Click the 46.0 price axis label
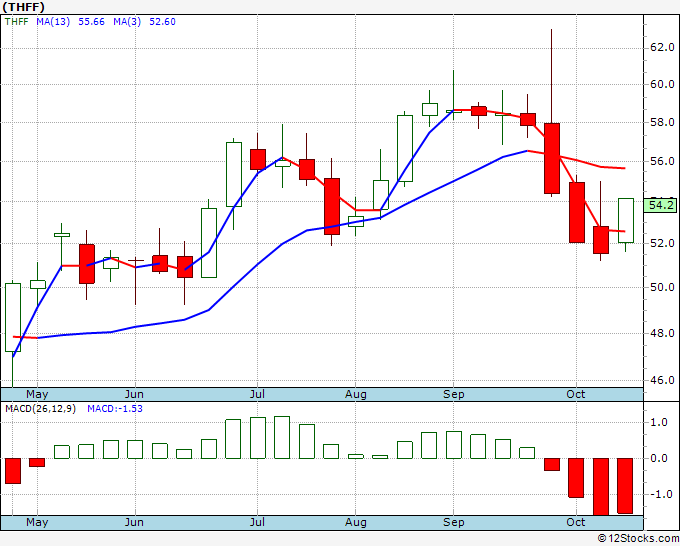Image resolution: width=680 pixels, height=546 pixels. coord(662,380)
